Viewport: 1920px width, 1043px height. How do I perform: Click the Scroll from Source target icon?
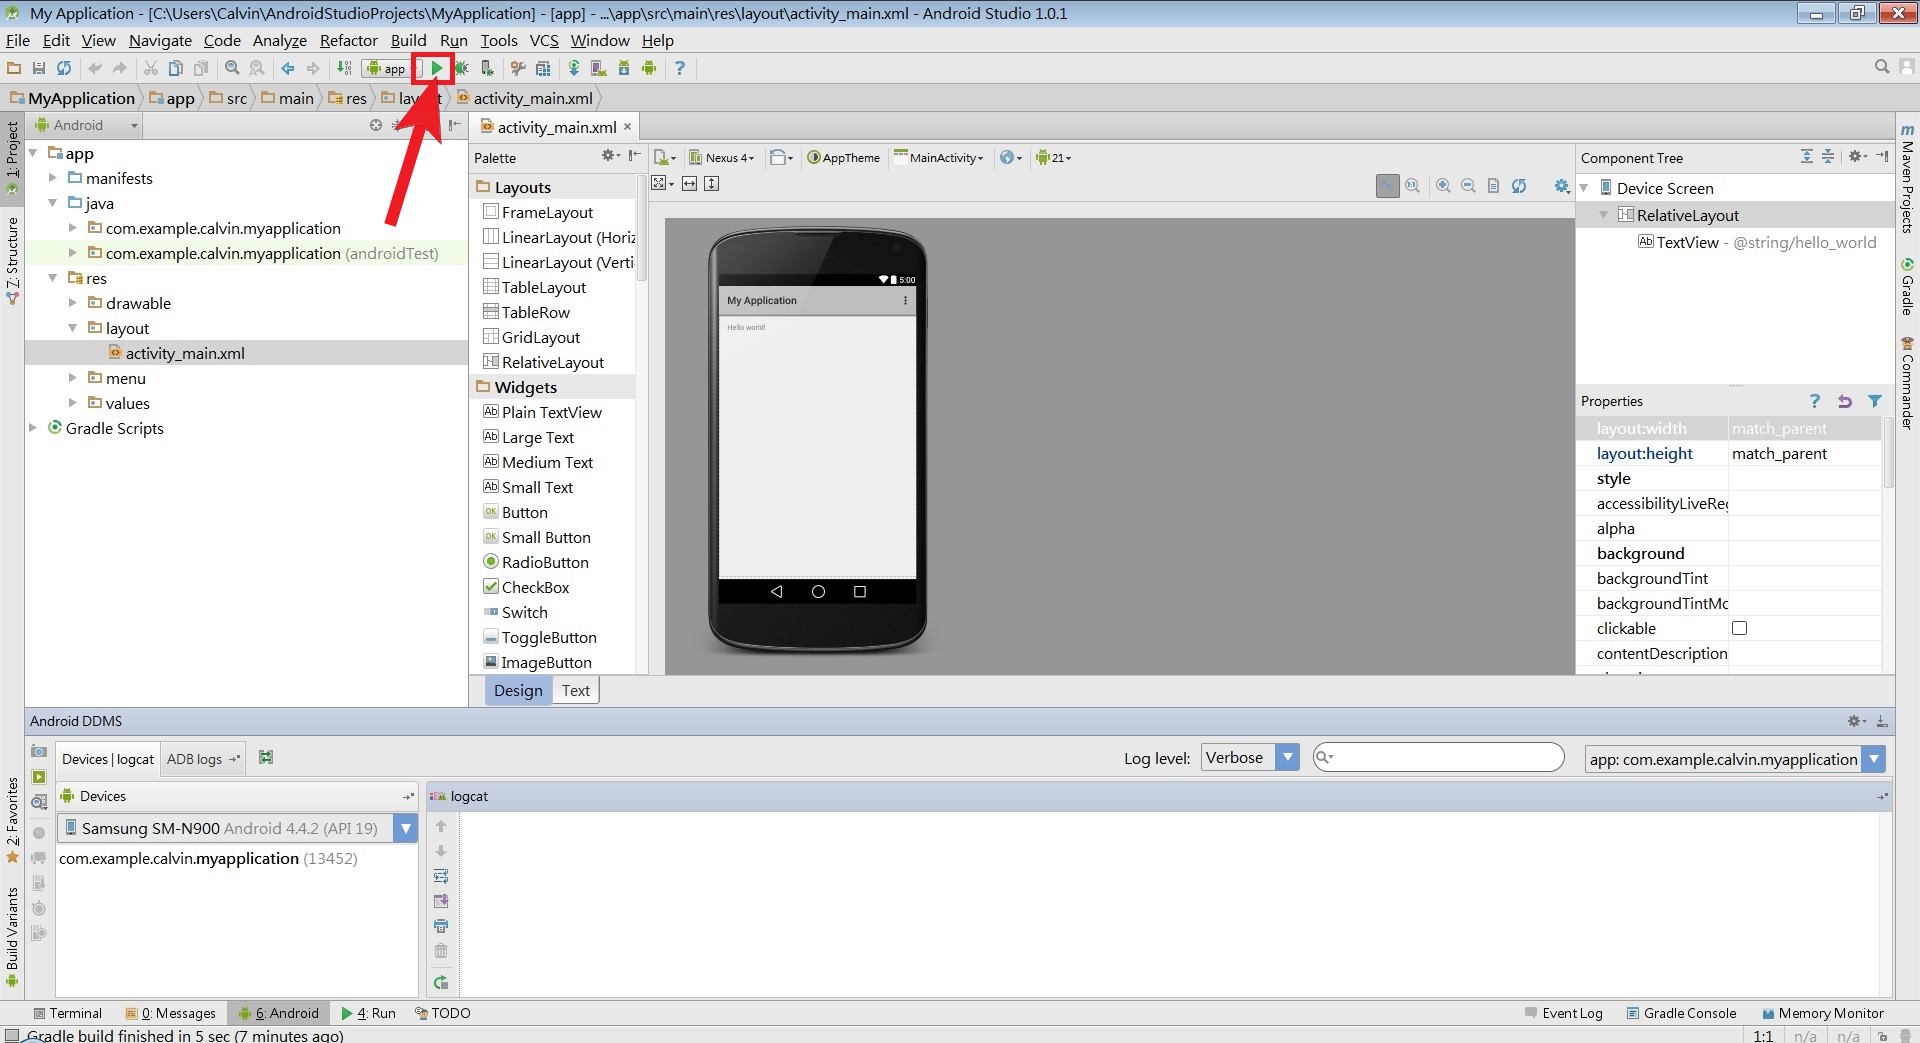pos(376,125)
